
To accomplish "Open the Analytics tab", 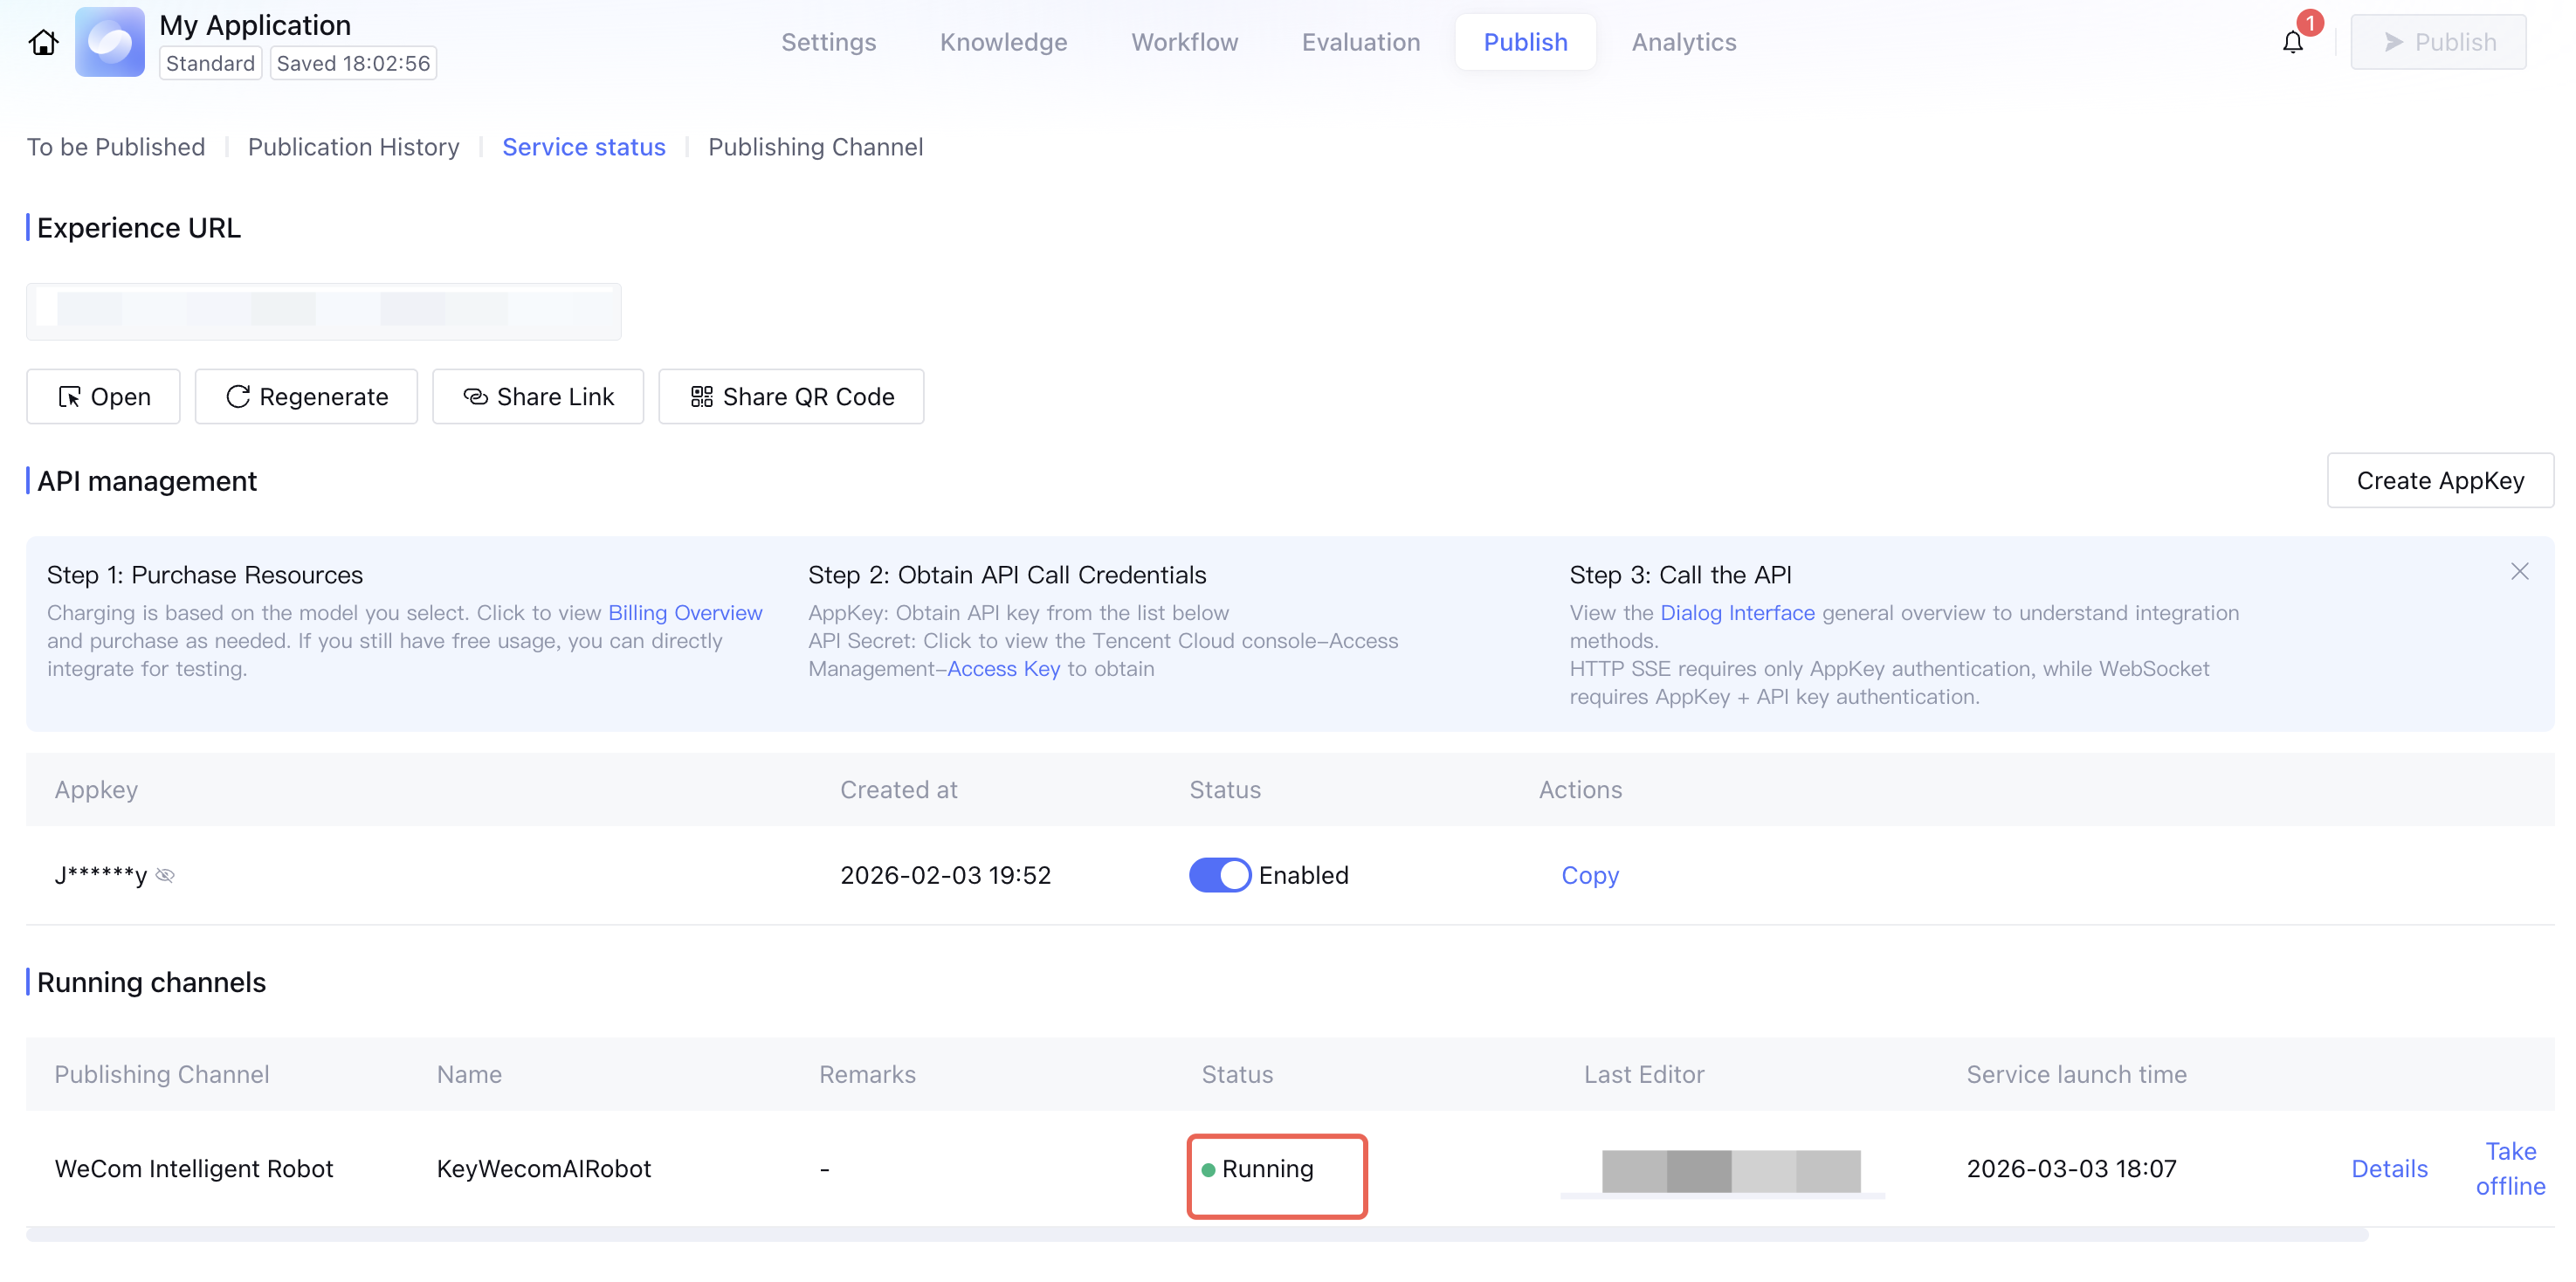I will [1683, 43].
